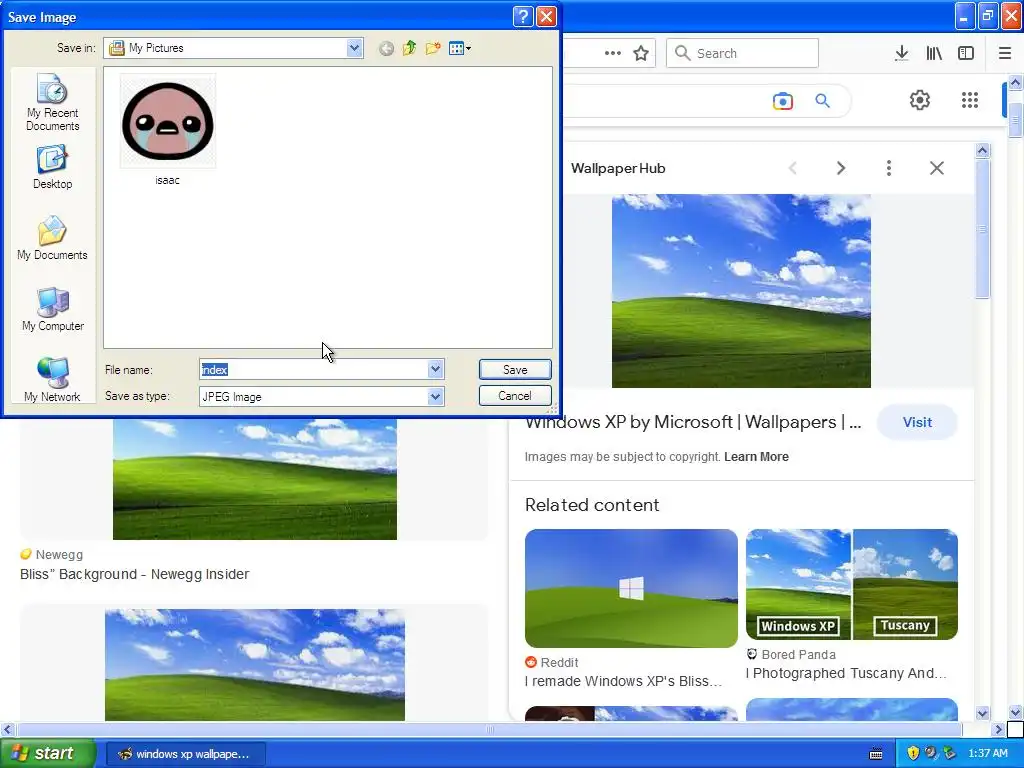The width and height of the screenshot is (1024, 768).
Task: Select My Computer in places bar
Action: point(52,310)
